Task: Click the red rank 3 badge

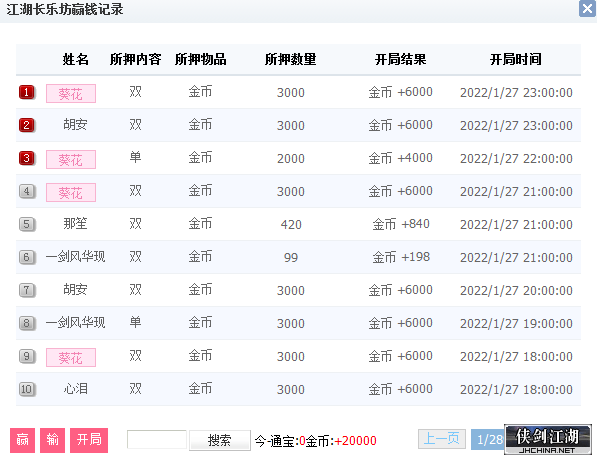Action: pyautogui.click(x=27, y=158)
